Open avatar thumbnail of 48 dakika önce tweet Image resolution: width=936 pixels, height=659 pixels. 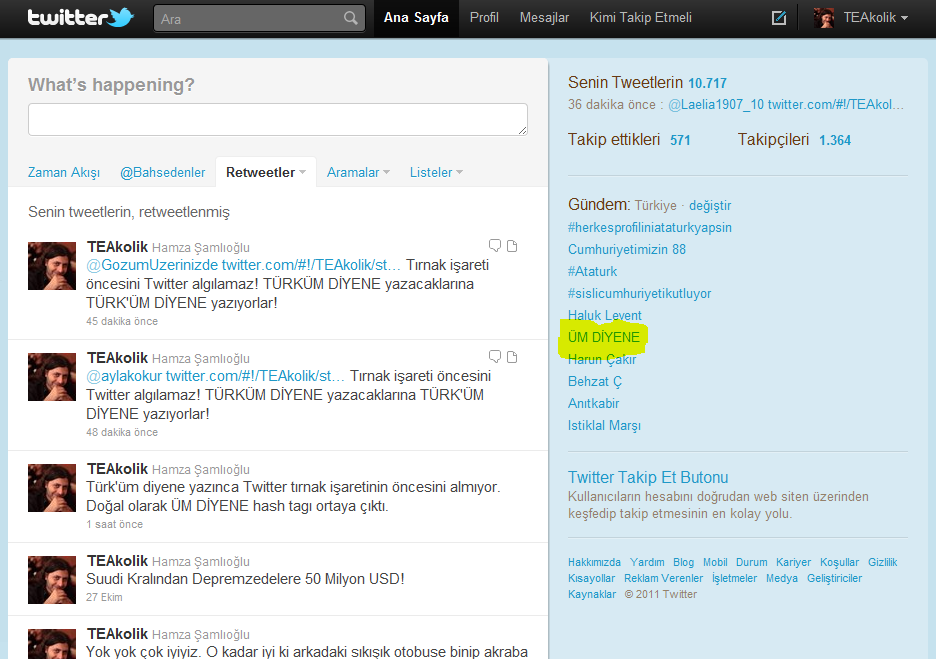coord(52,377)
